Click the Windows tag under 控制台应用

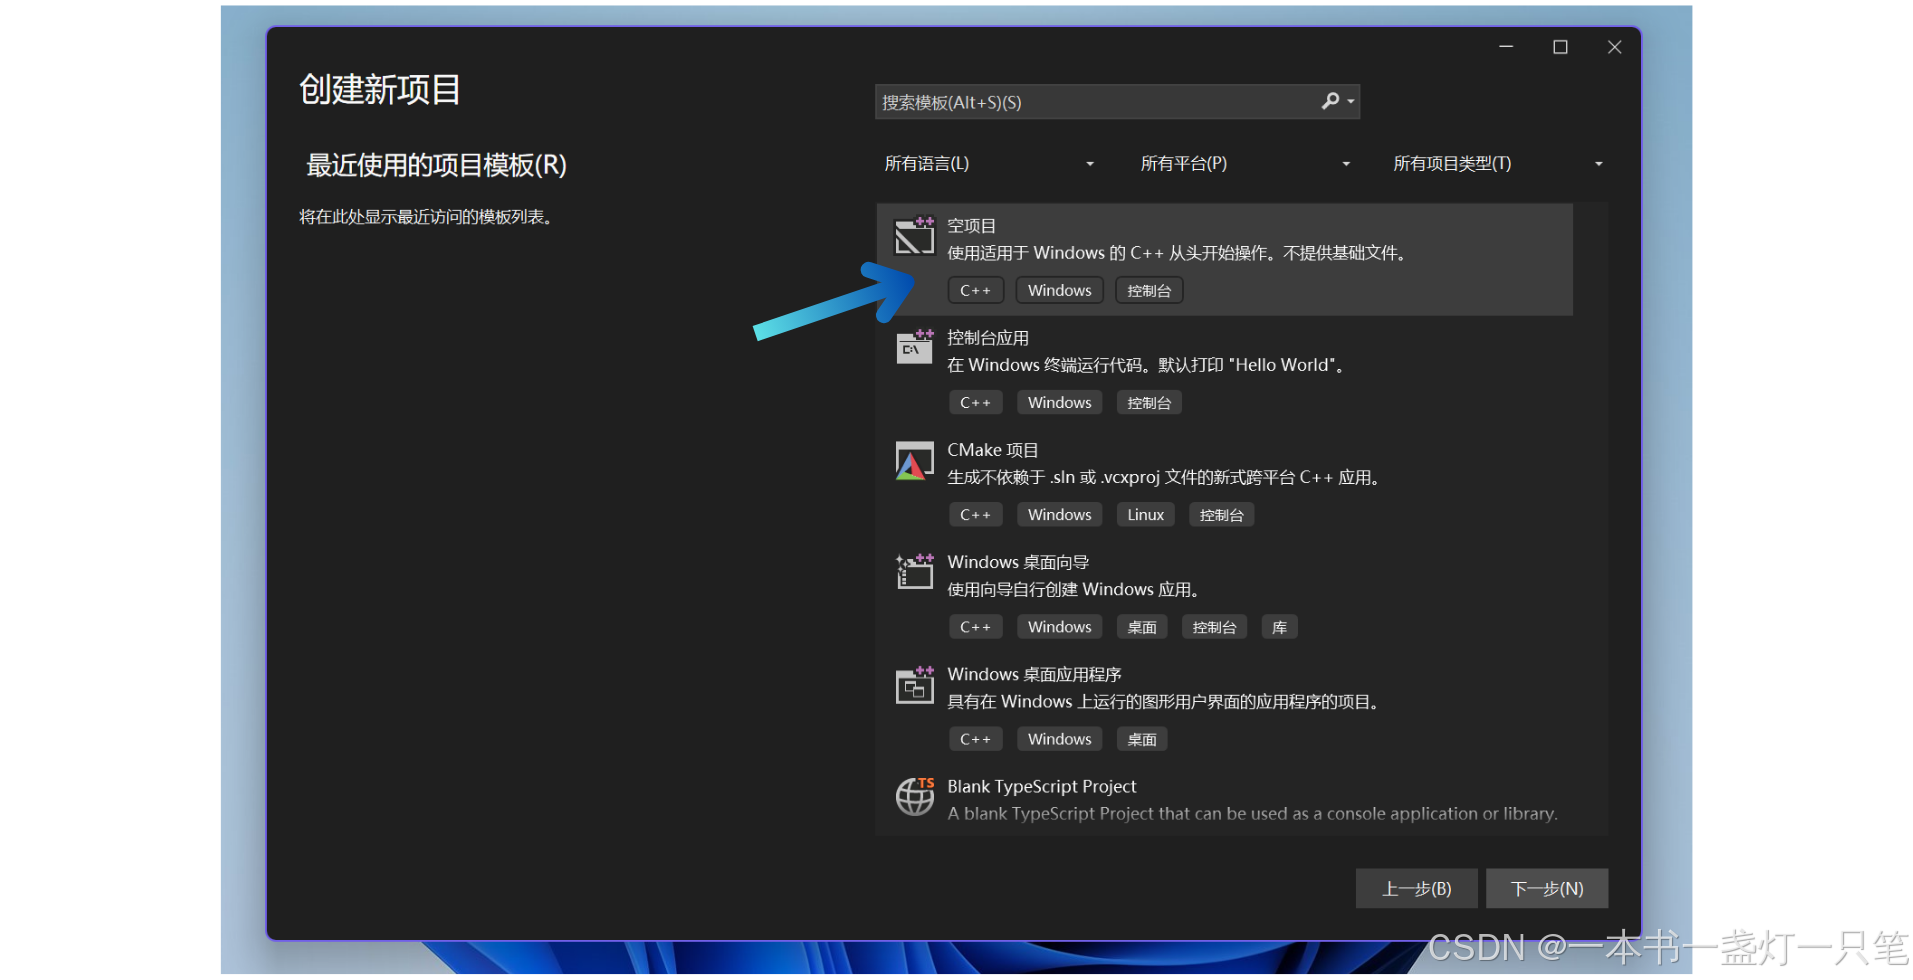click(1059, 402)
